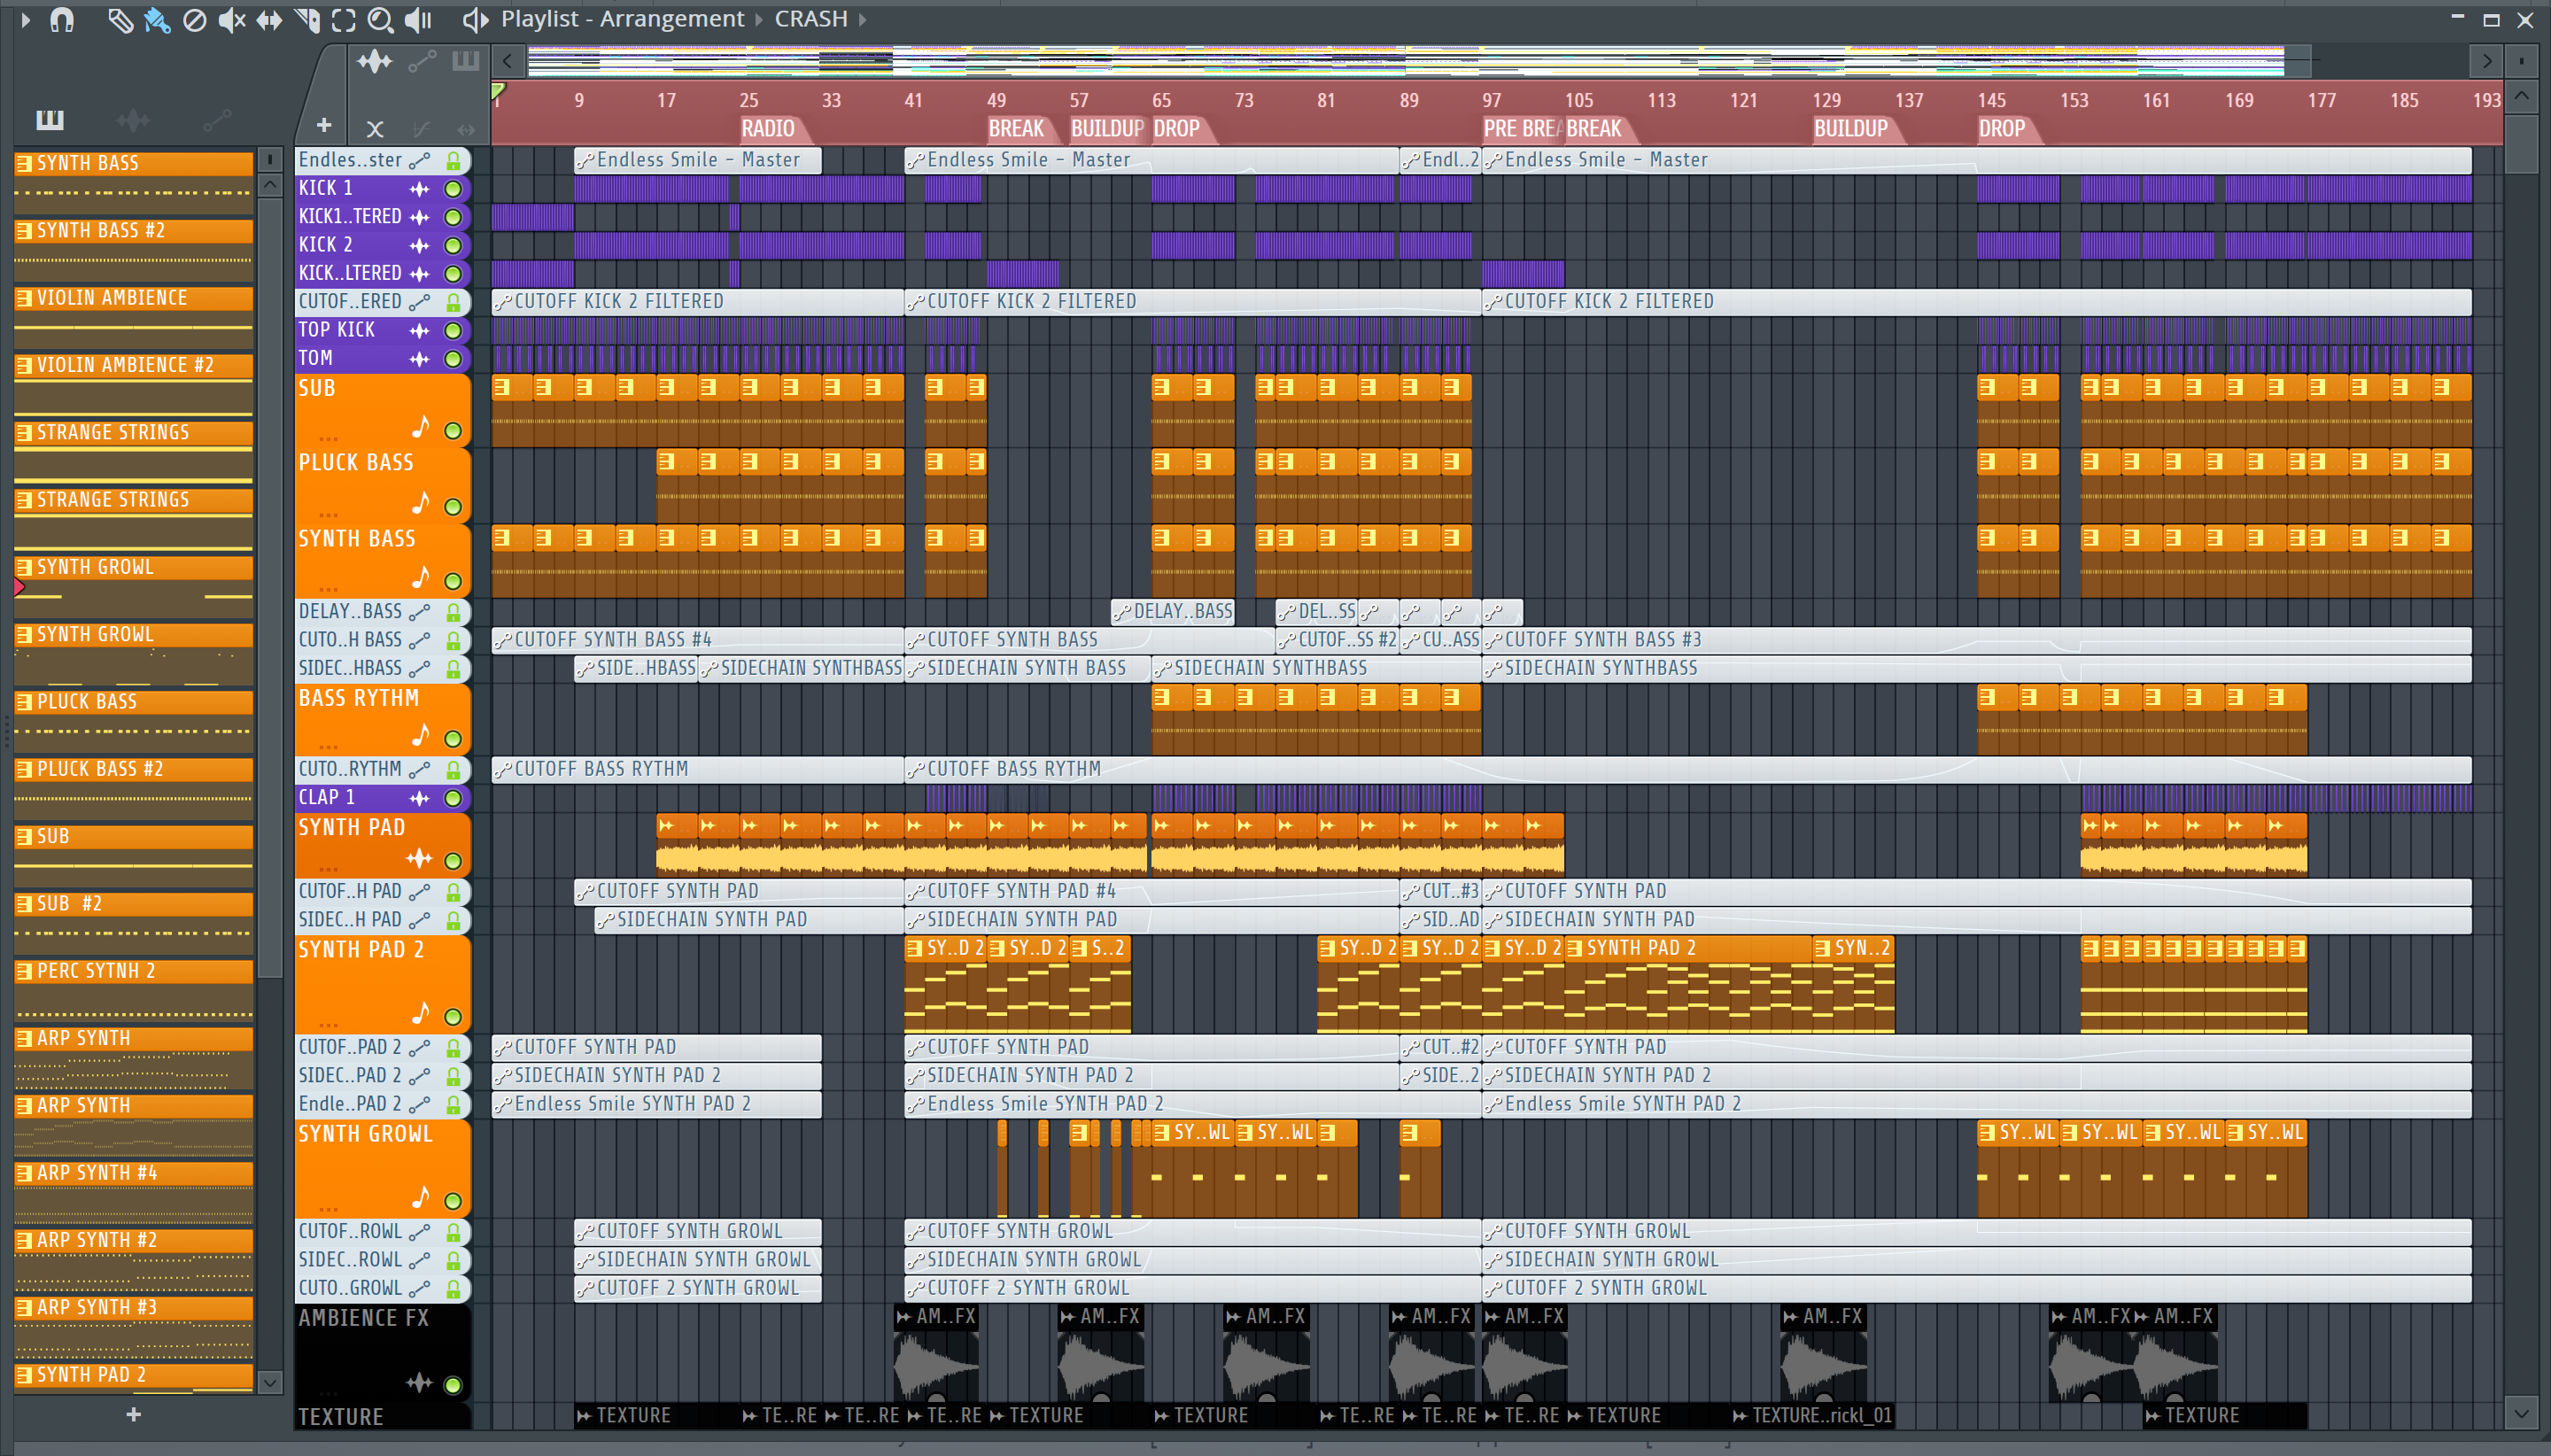This screenshot has width=2551, height=1456.
Task: Mute the TOM track
Action: tap(453, 359)
